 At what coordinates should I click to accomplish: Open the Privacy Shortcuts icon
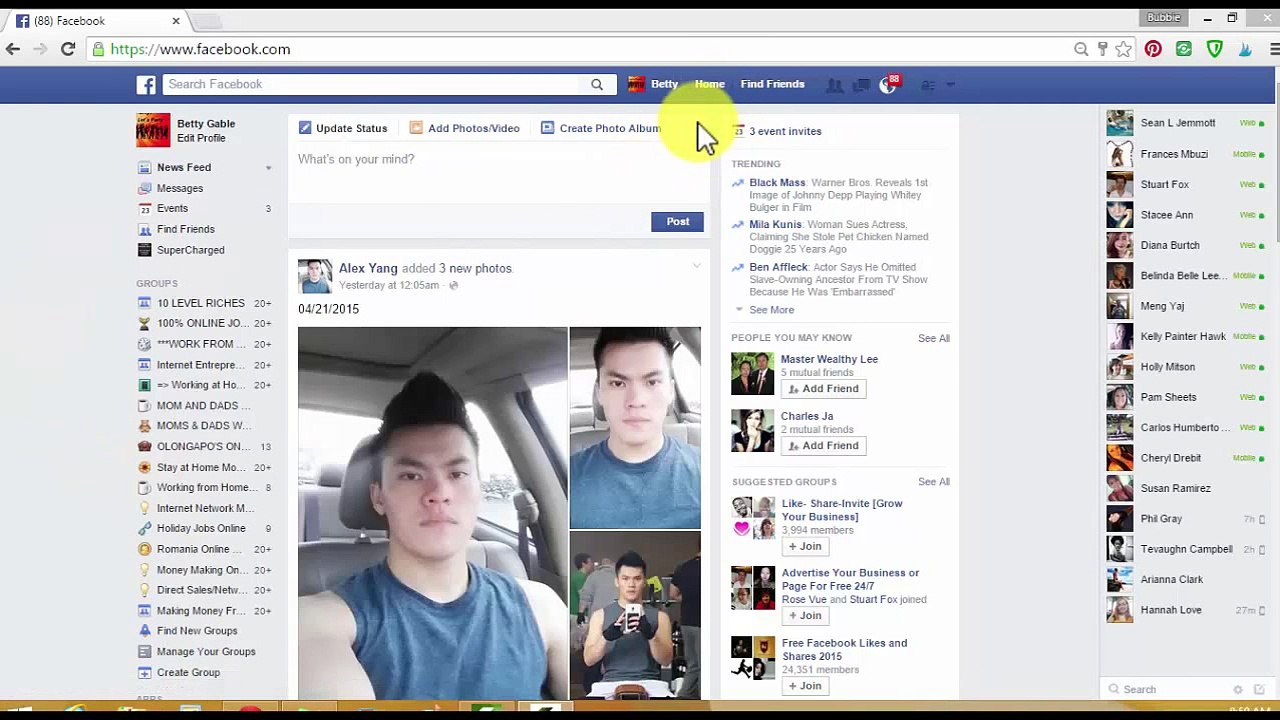[x=928, y=85]
